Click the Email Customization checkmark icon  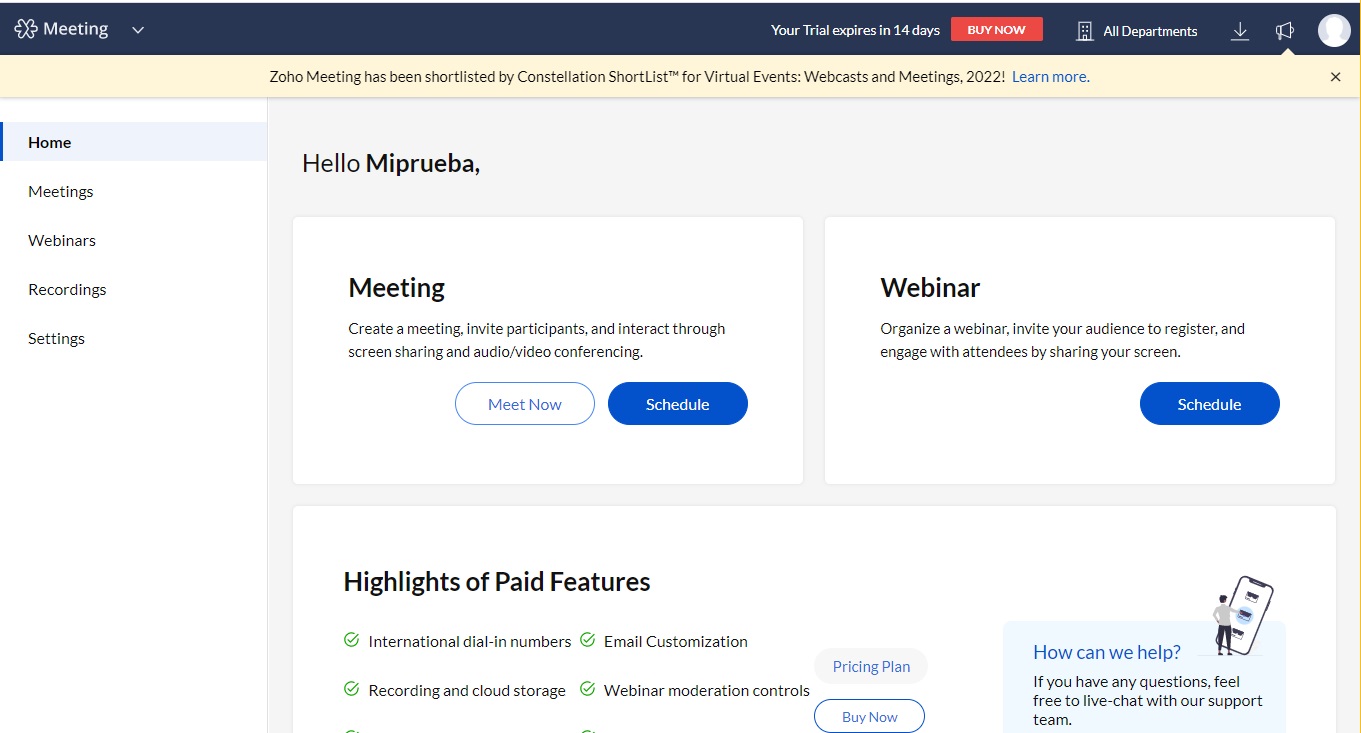(587, 640)
